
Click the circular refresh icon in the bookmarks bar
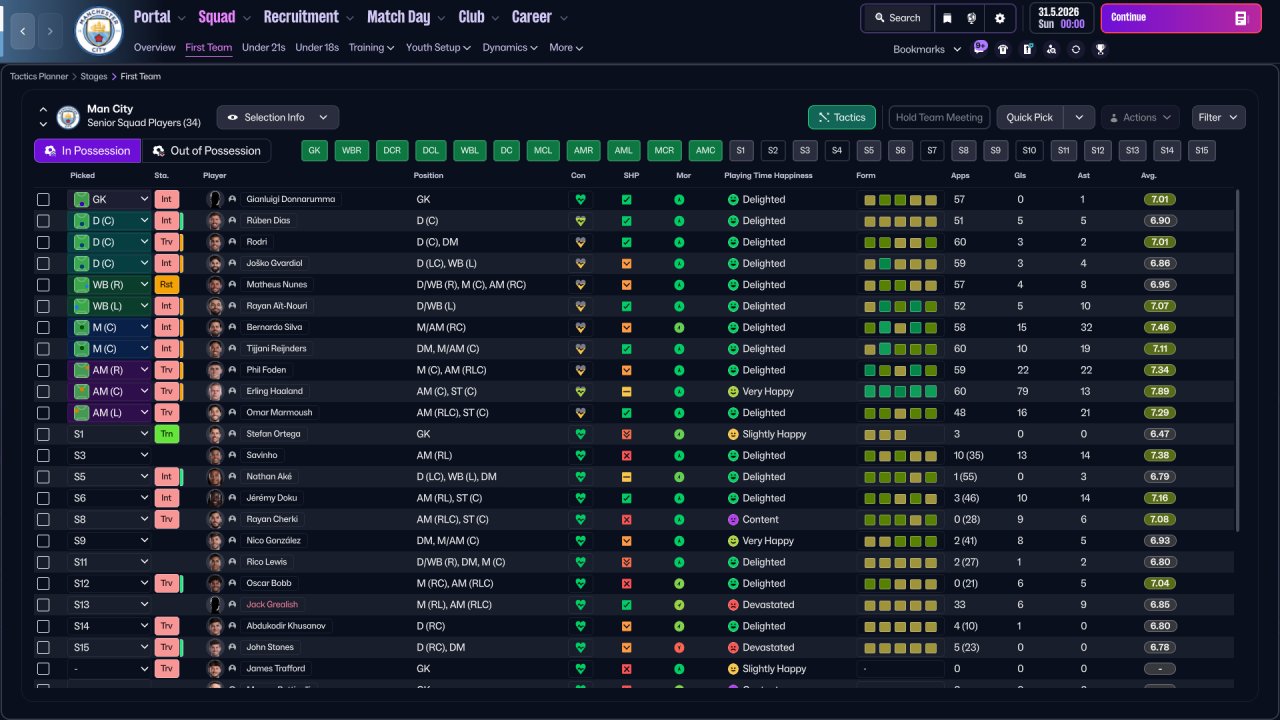[1075, 49]
